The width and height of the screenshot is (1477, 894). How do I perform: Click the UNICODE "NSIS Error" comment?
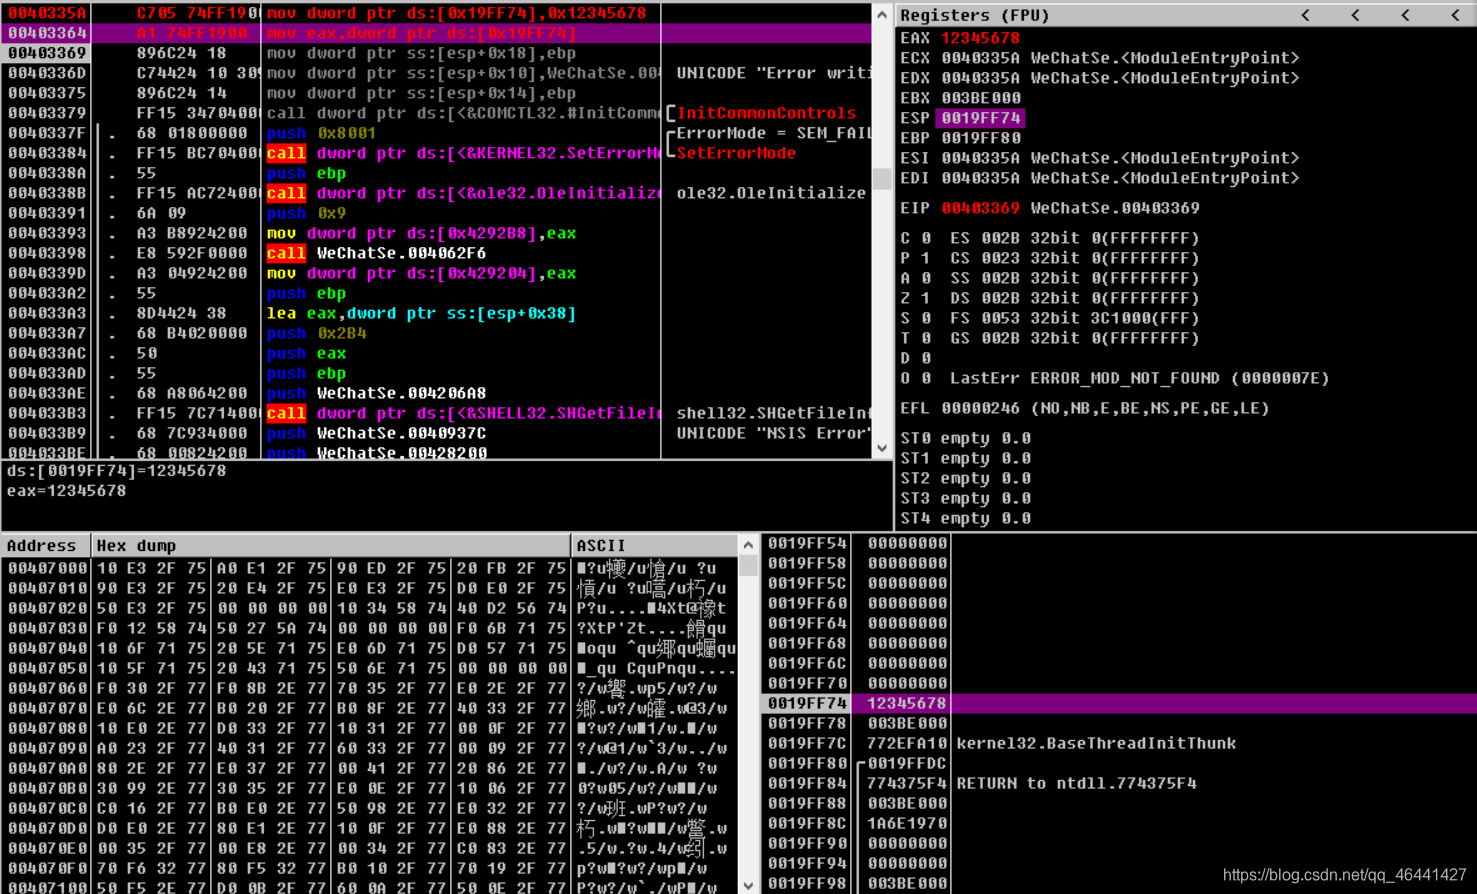(773, 433)
